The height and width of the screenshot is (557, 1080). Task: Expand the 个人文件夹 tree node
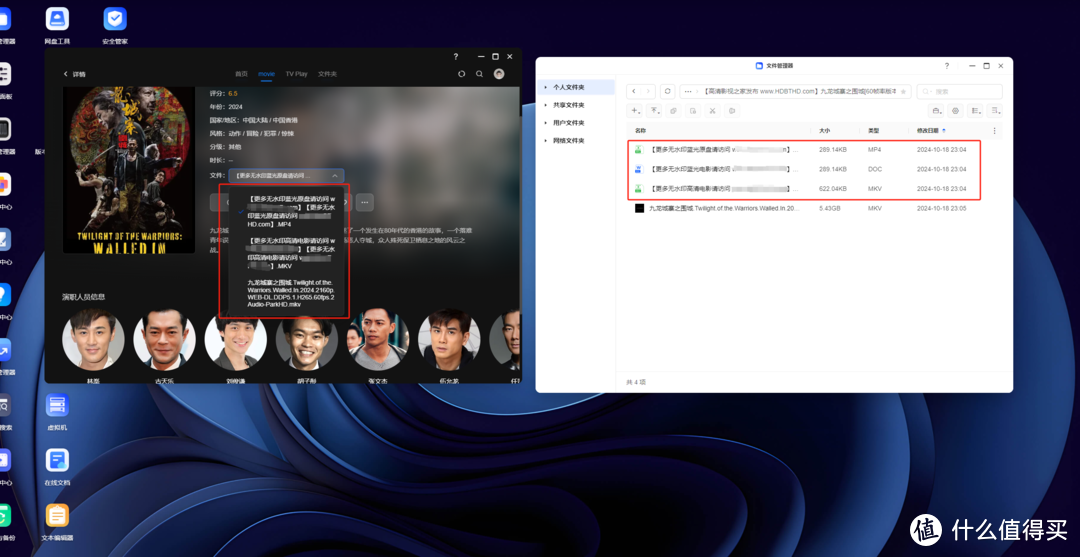click(x=546, y=87)
